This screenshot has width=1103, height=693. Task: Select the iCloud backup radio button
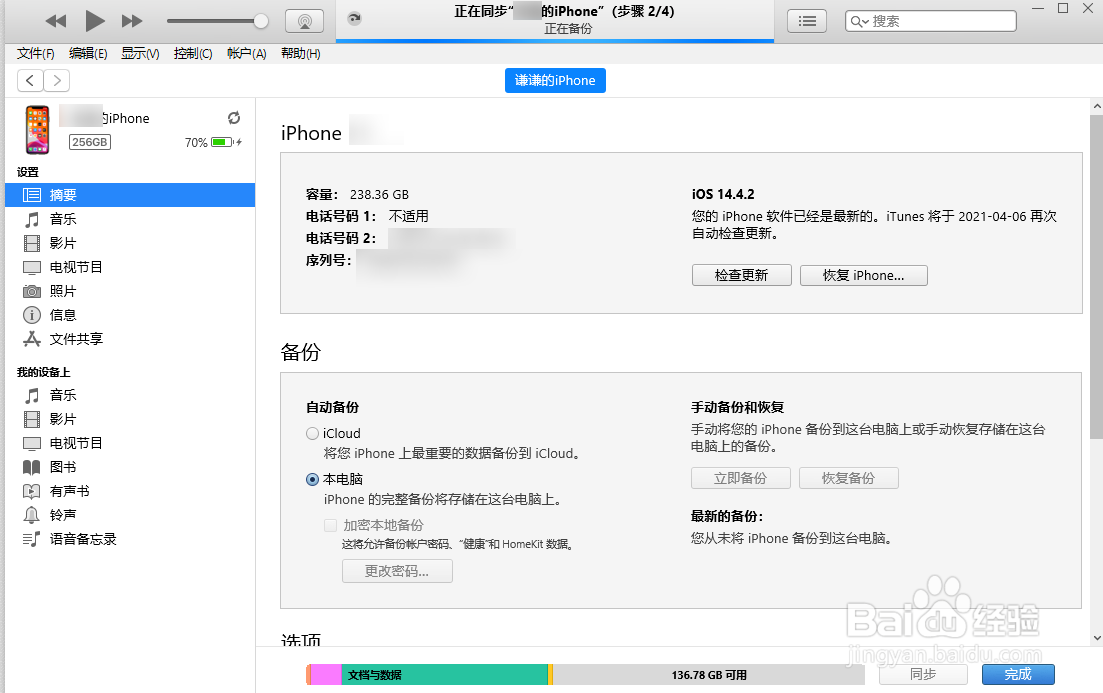tap(312, 433)
